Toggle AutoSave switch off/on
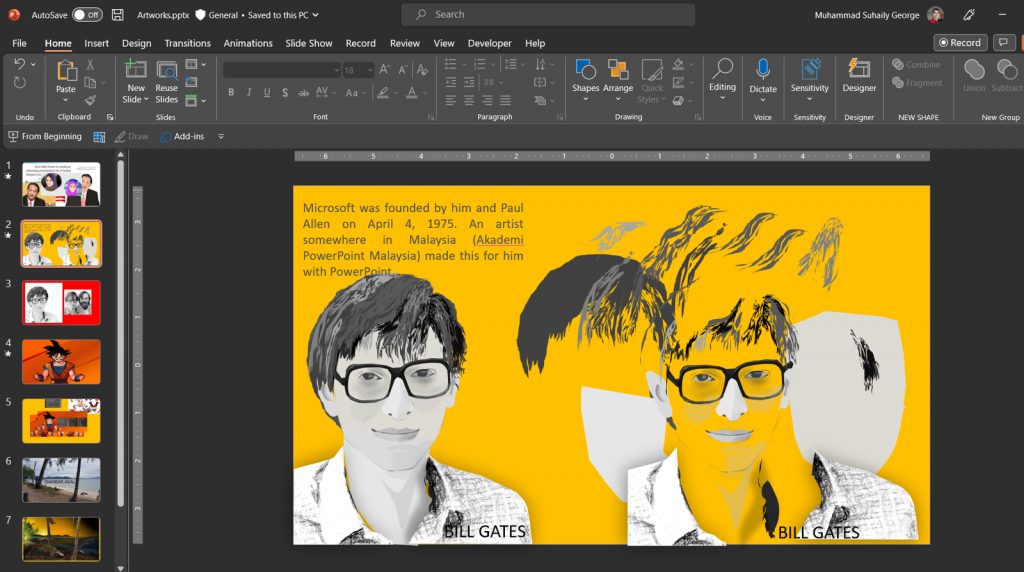 [x=87, y=14]
